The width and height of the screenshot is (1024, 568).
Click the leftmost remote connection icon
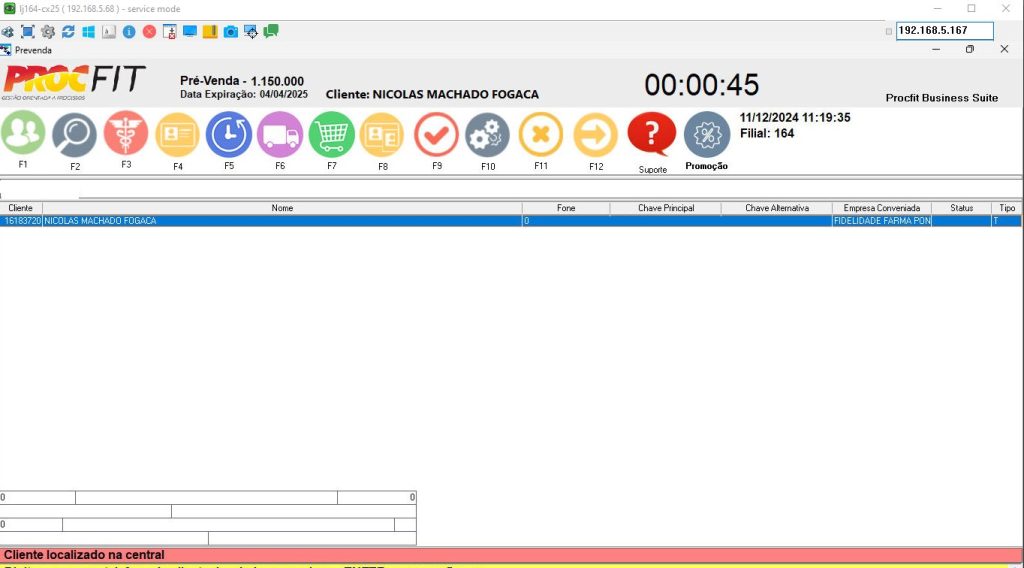[x=7, y=31]
